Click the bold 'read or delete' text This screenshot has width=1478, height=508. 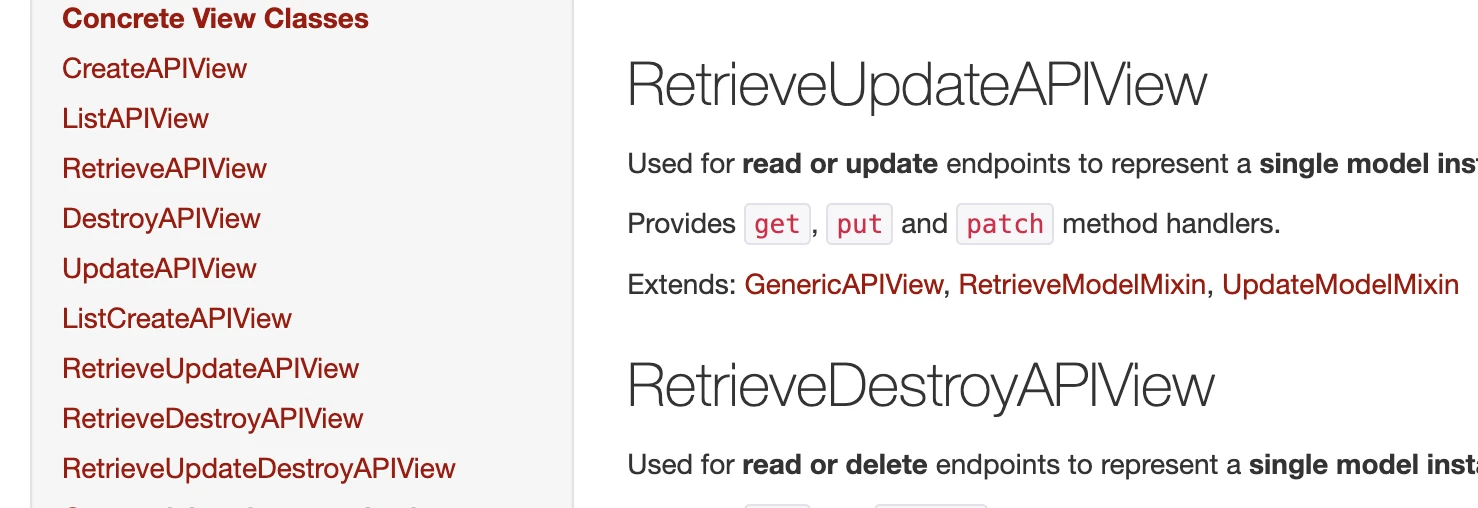[834, 465]
